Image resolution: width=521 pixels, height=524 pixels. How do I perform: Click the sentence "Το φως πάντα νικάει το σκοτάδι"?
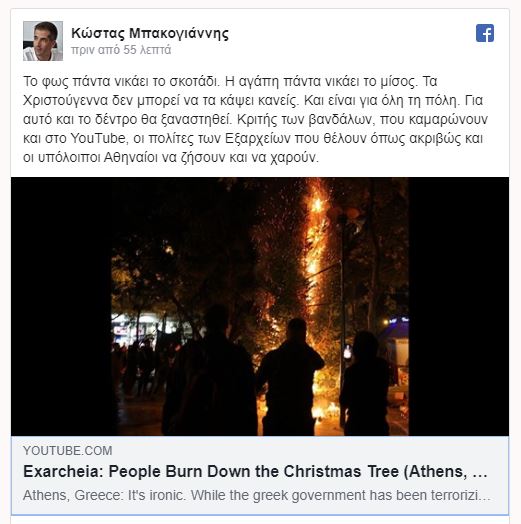point(121,81)
